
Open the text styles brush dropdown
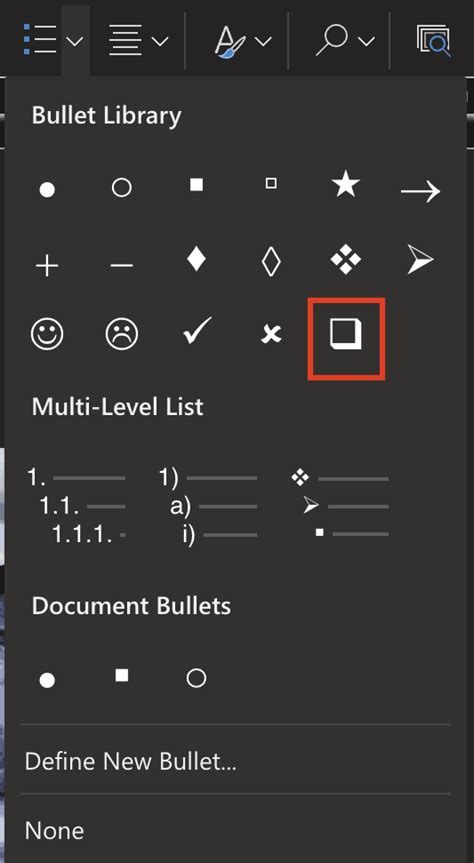[263, 41]
